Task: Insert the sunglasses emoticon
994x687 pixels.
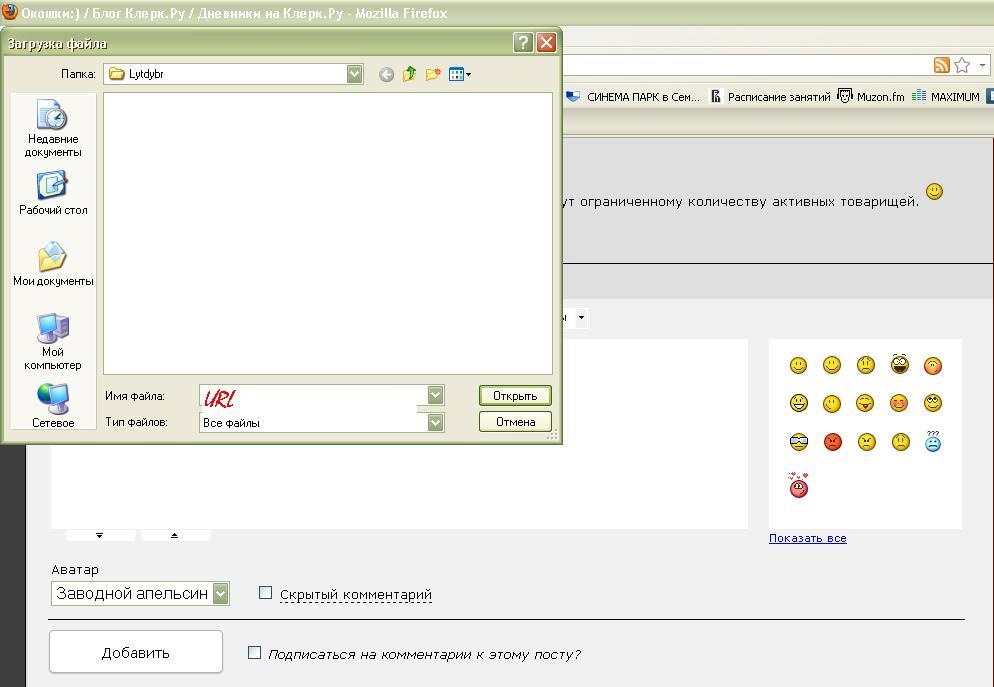Action: [799, 442]
